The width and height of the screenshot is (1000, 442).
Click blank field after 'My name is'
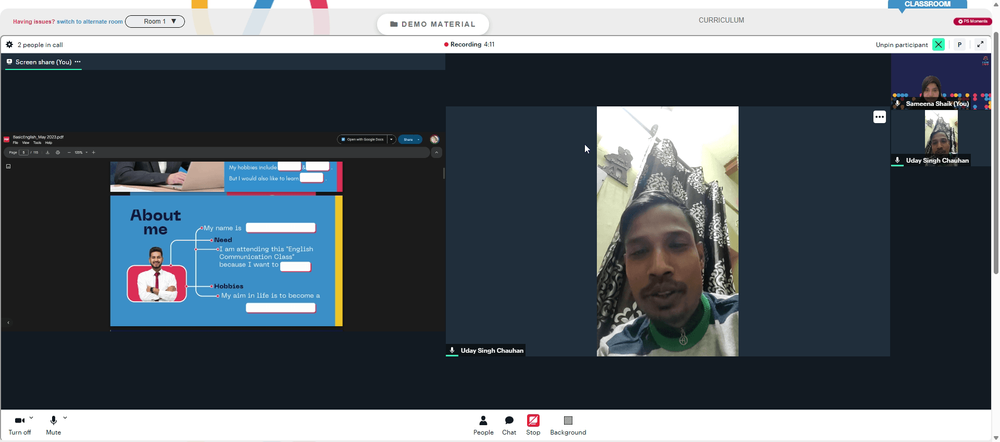[281, 228]
